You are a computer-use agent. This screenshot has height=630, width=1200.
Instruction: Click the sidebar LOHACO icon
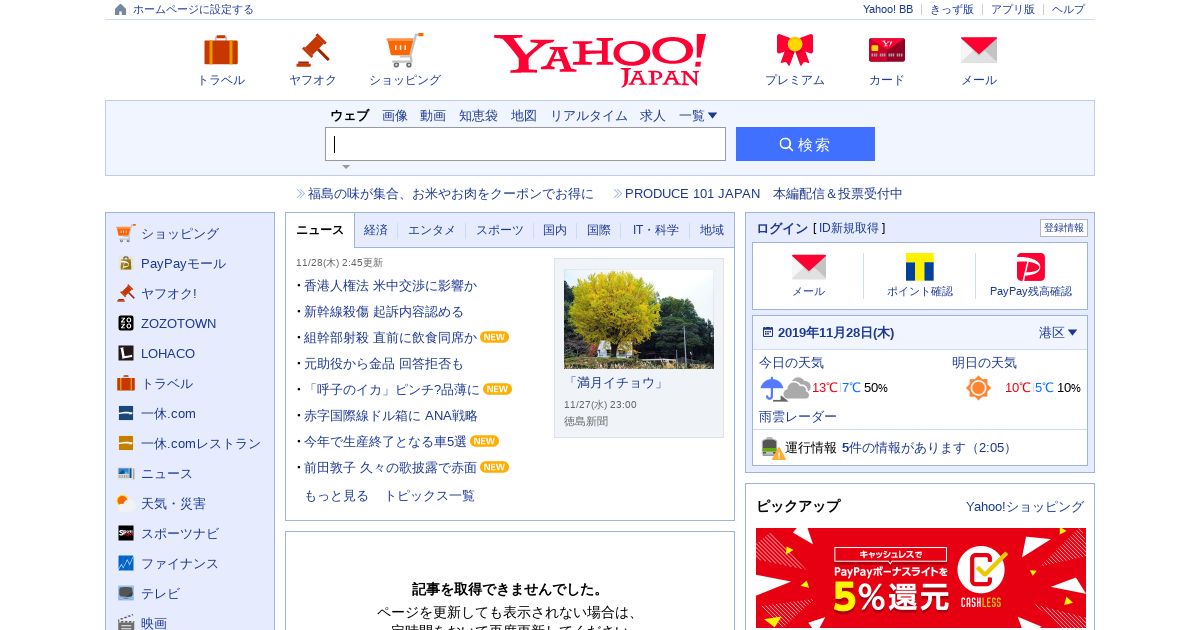125,353
